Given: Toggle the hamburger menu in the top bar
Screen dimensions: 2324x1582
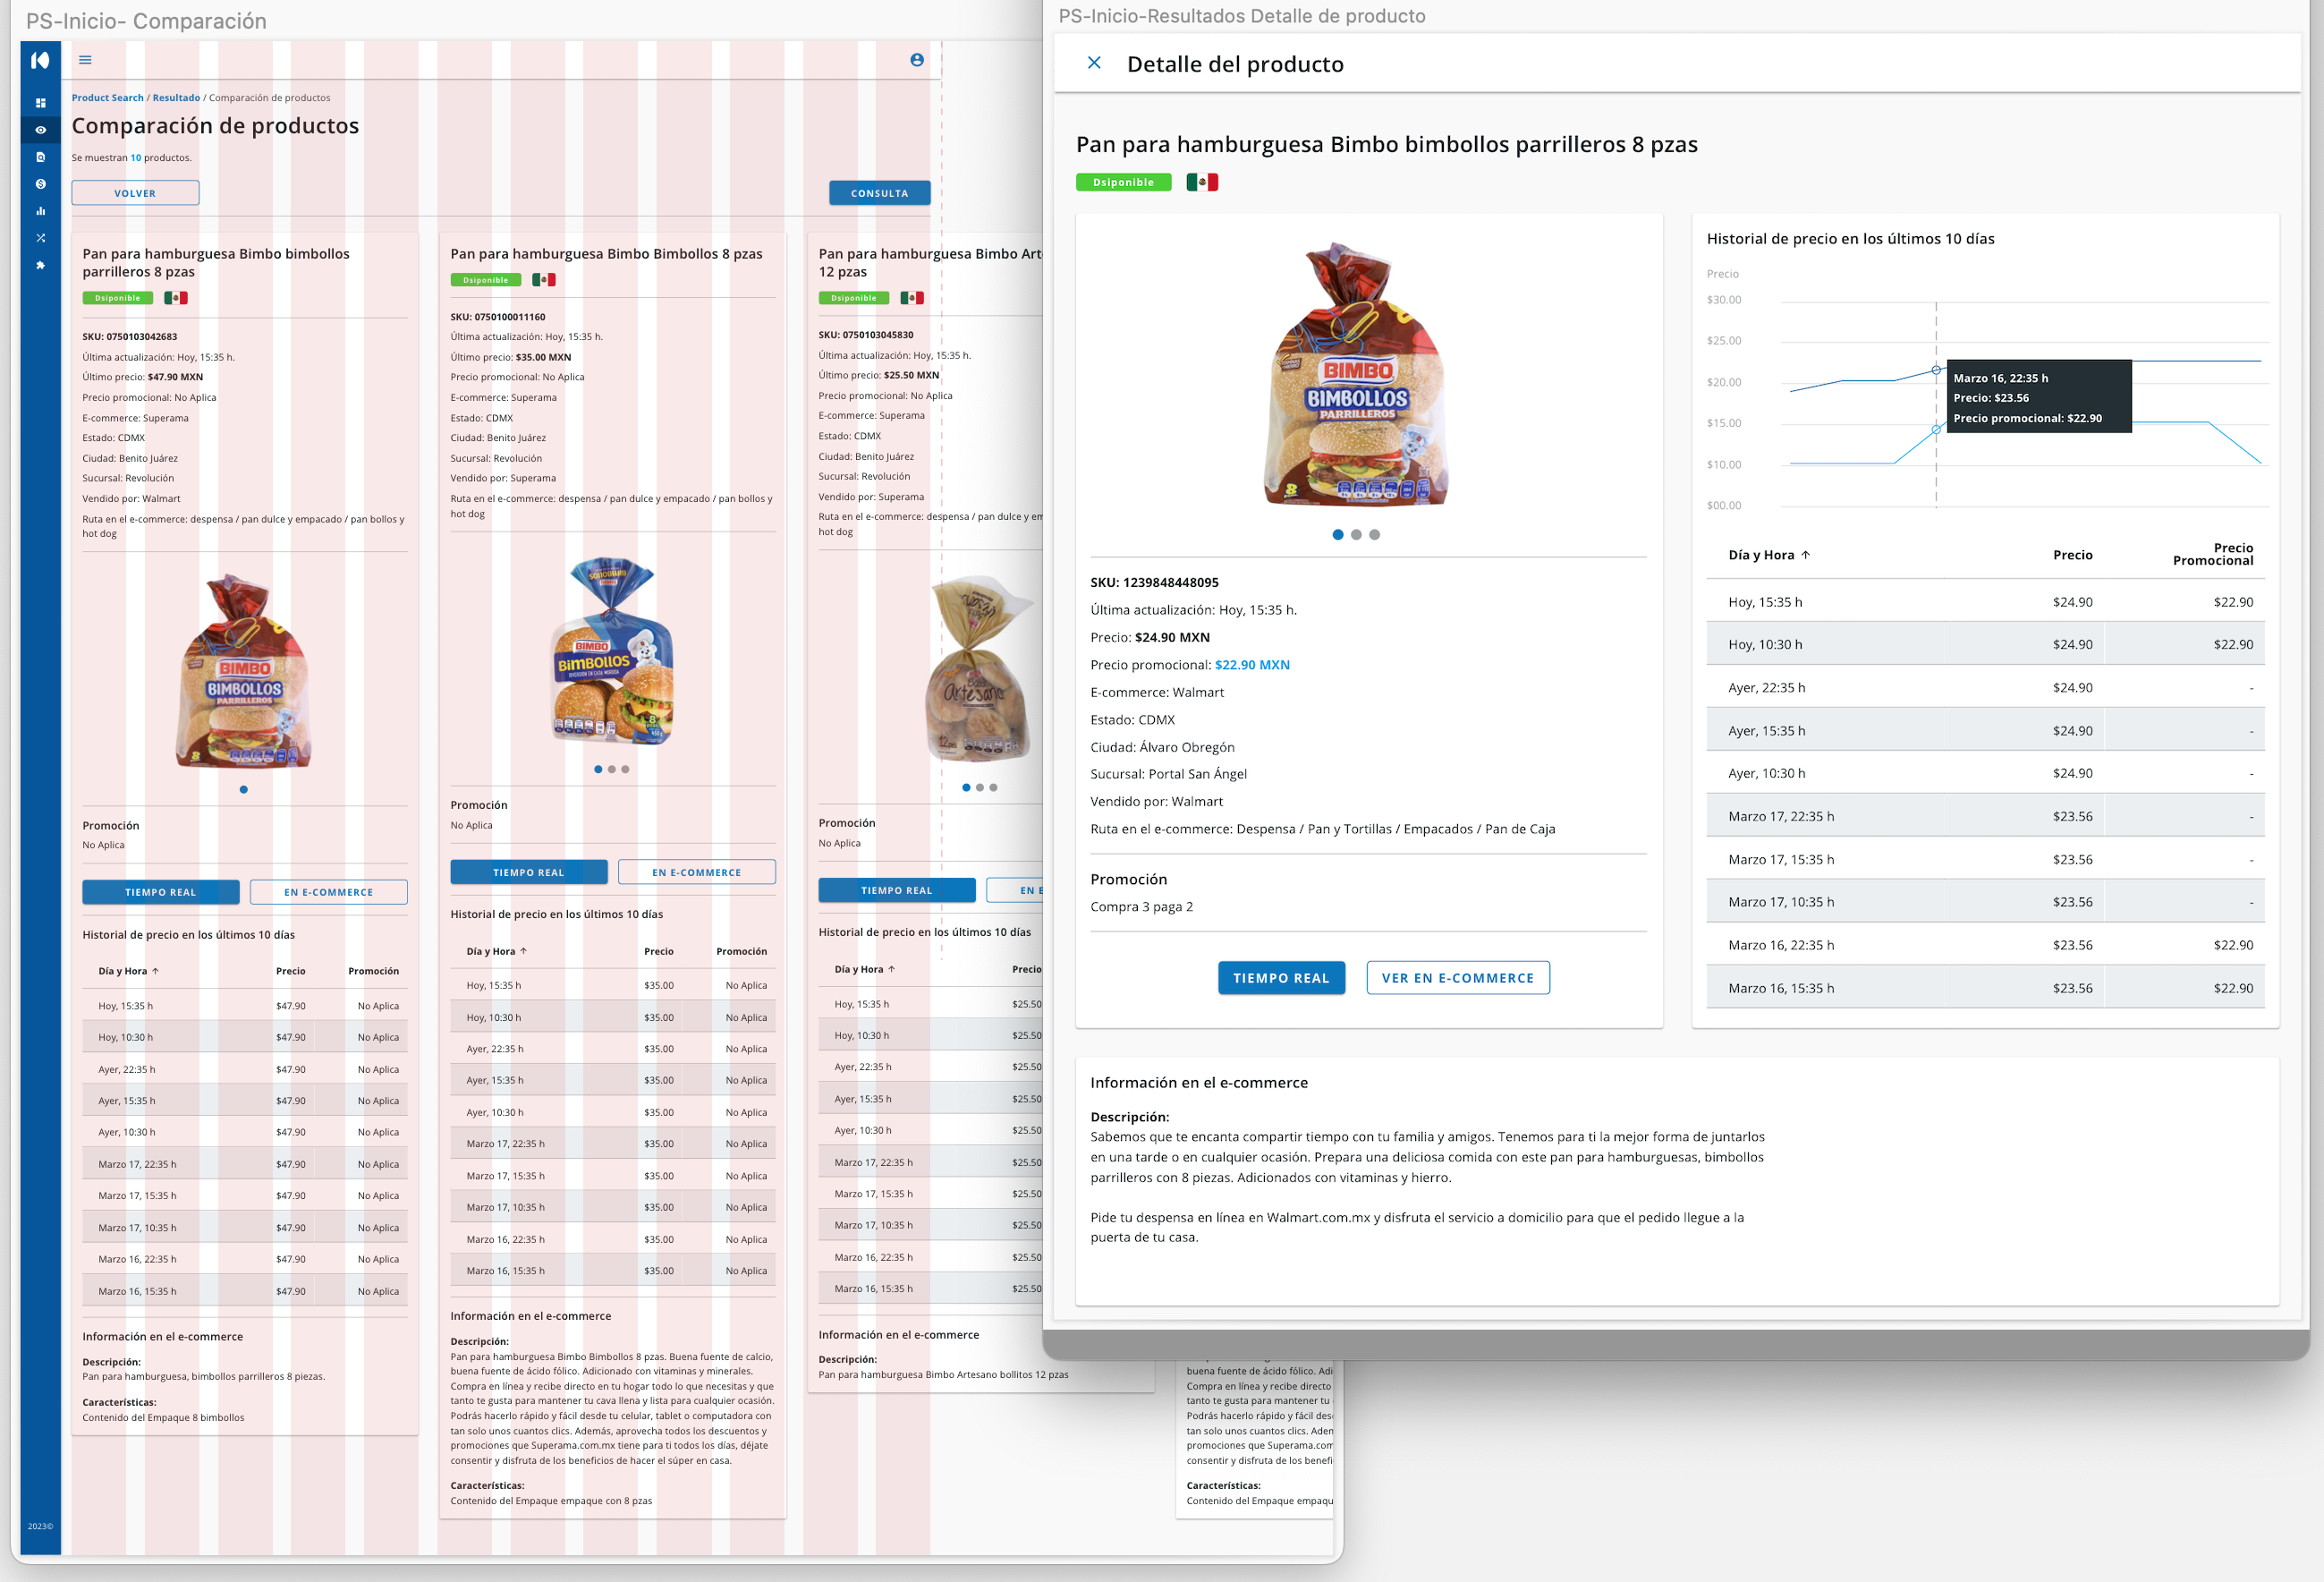Looking at the screenshot, I should point(86,60).
